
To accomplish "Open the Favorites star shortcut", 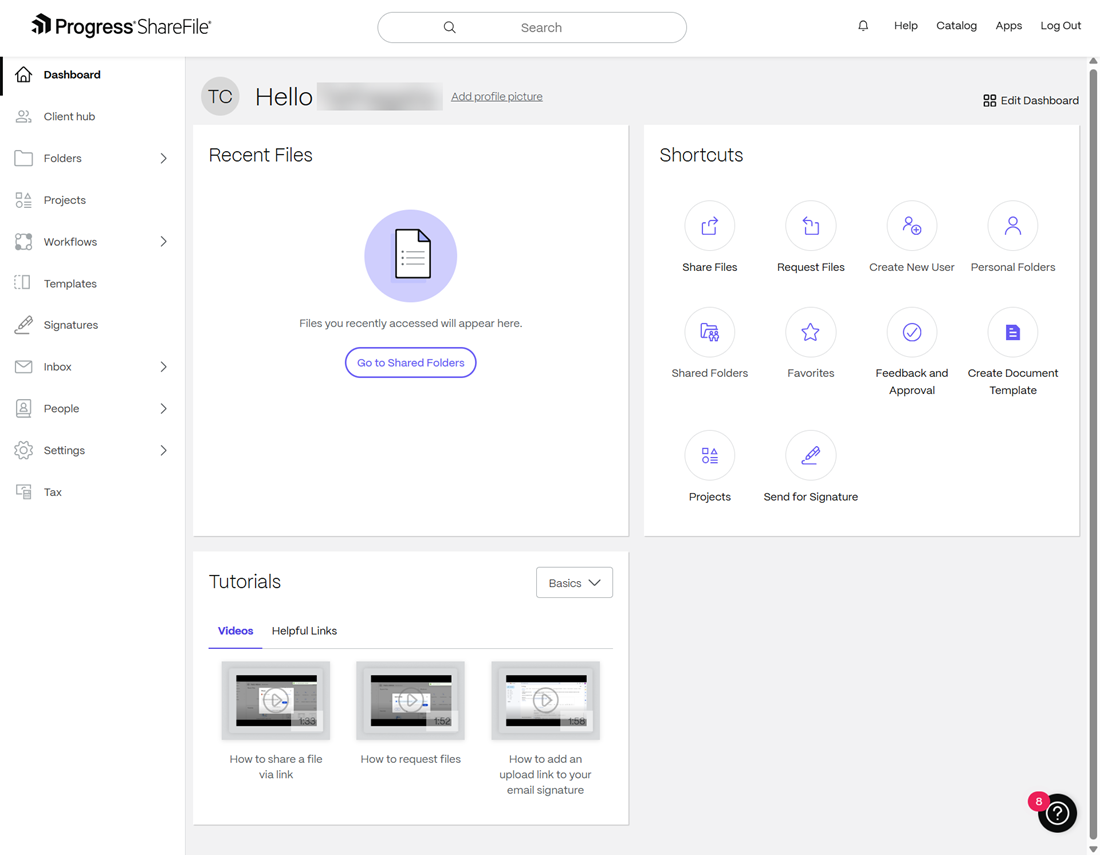I will (810, 332).
